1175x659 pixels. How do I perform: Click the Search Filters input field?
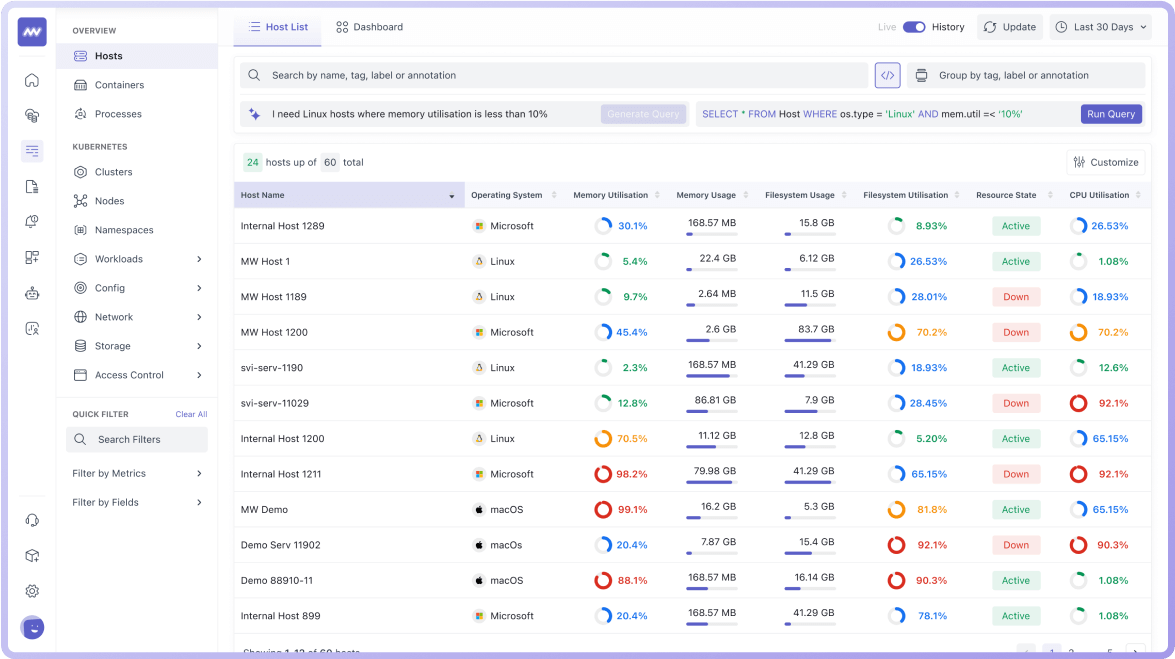point(137,440)
